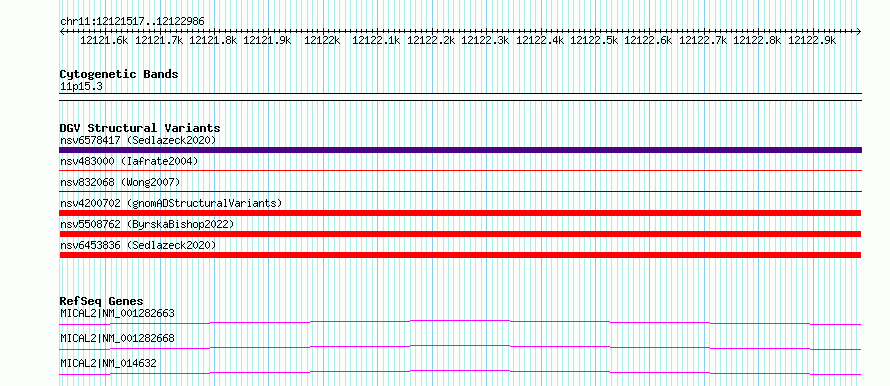
Task: Click the 12122.9k ruler position
Action: [x=812, y=40]
